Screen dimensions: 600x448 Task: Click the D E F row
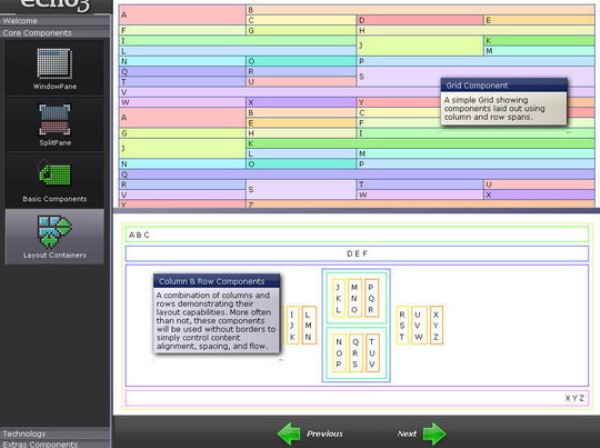coord(357,254)
